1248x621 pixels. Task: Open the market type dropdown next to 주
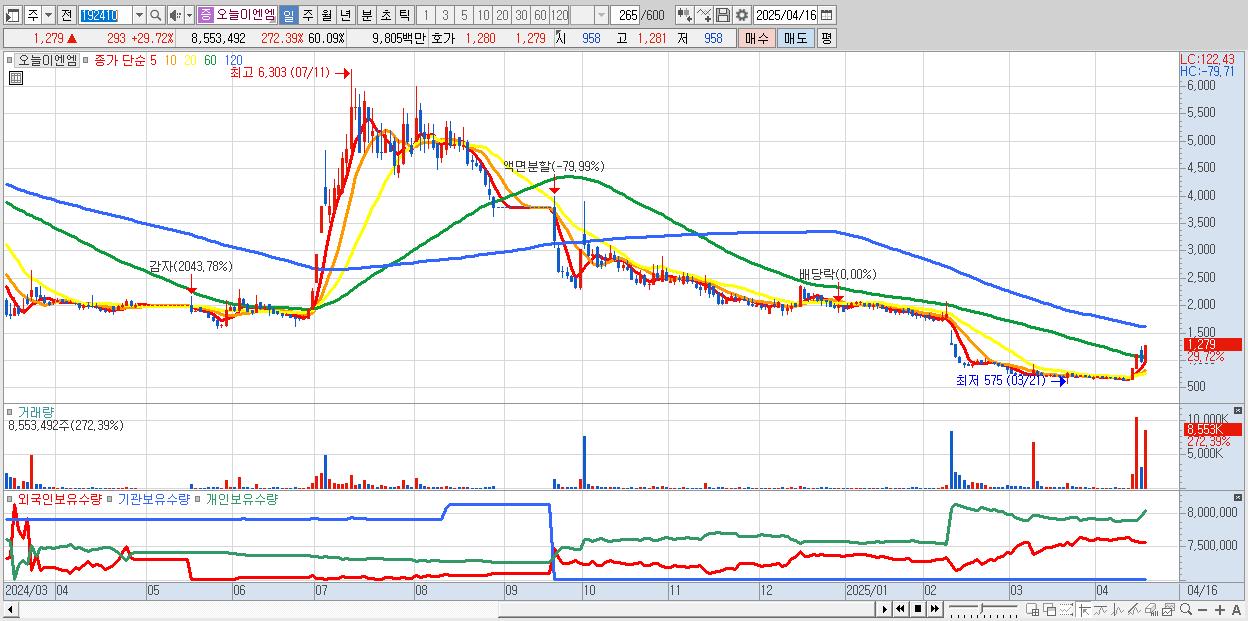pyautogui.click(x=48, y=15)
